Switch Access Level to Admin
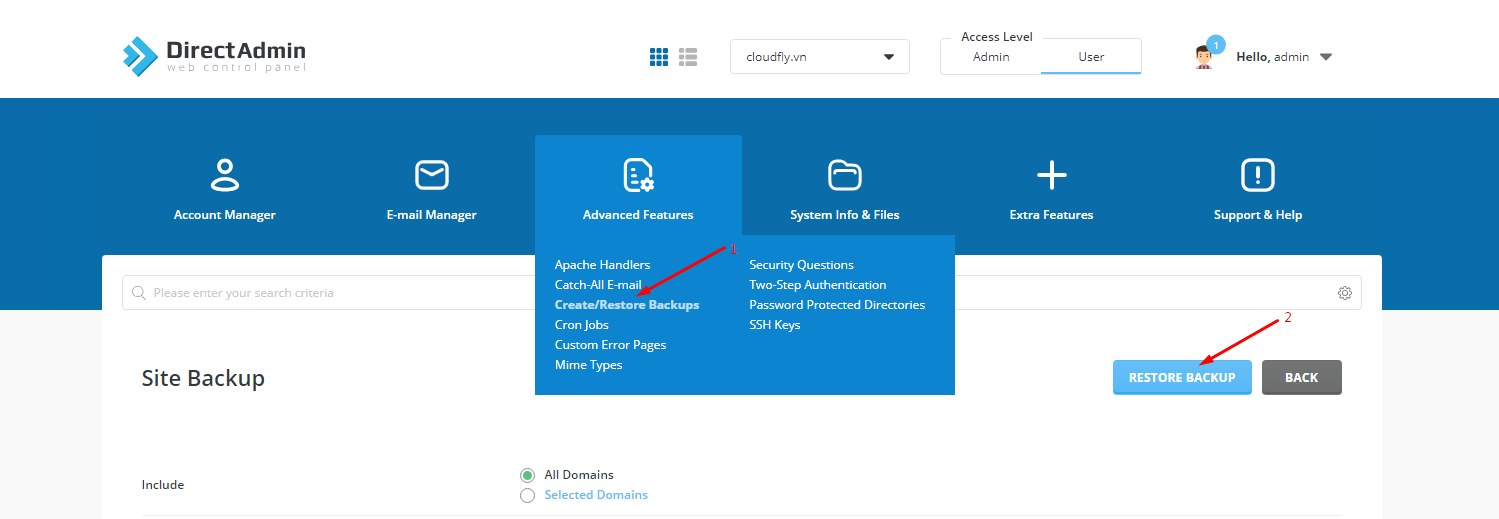The height and width of the screenshot is (519, 1499). click(x=991, y=57)
